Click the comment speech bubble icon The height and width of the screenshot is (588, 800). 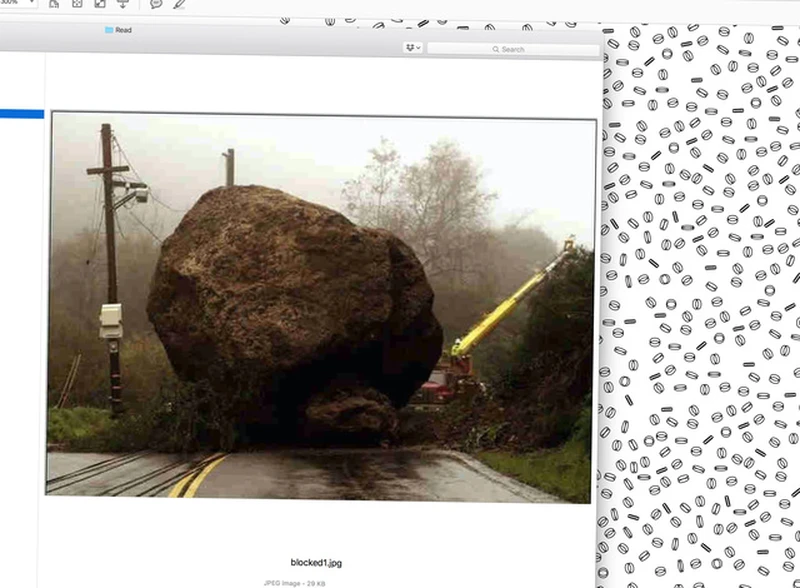[156, 4]
